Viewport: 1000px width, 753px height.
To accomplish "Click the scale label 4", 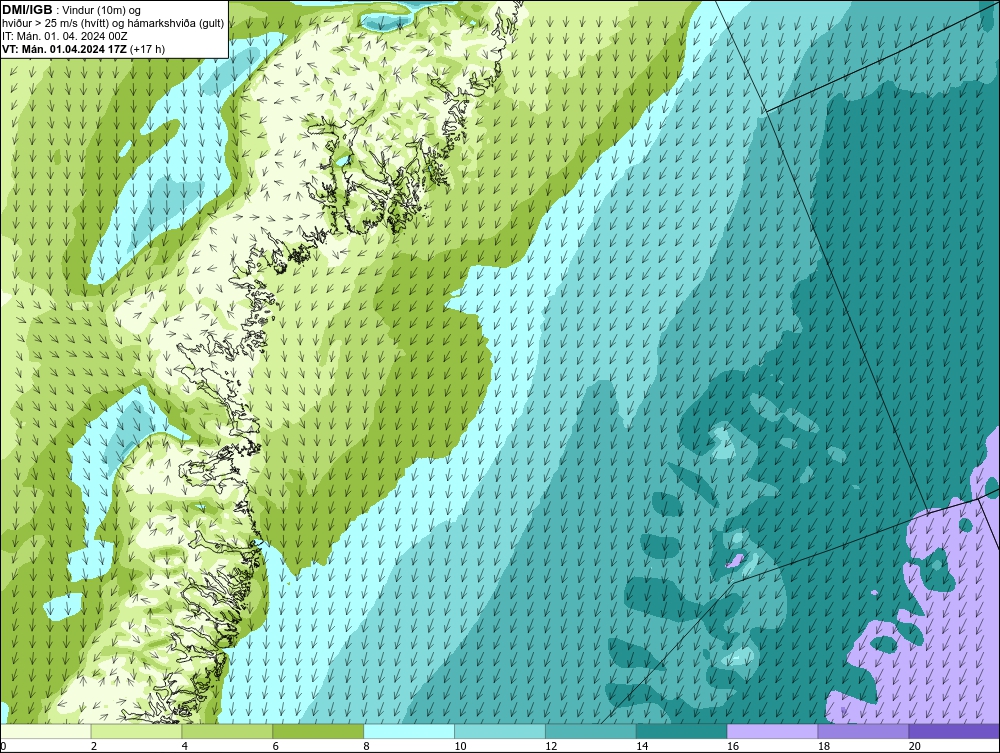I will tap(185, 746).
